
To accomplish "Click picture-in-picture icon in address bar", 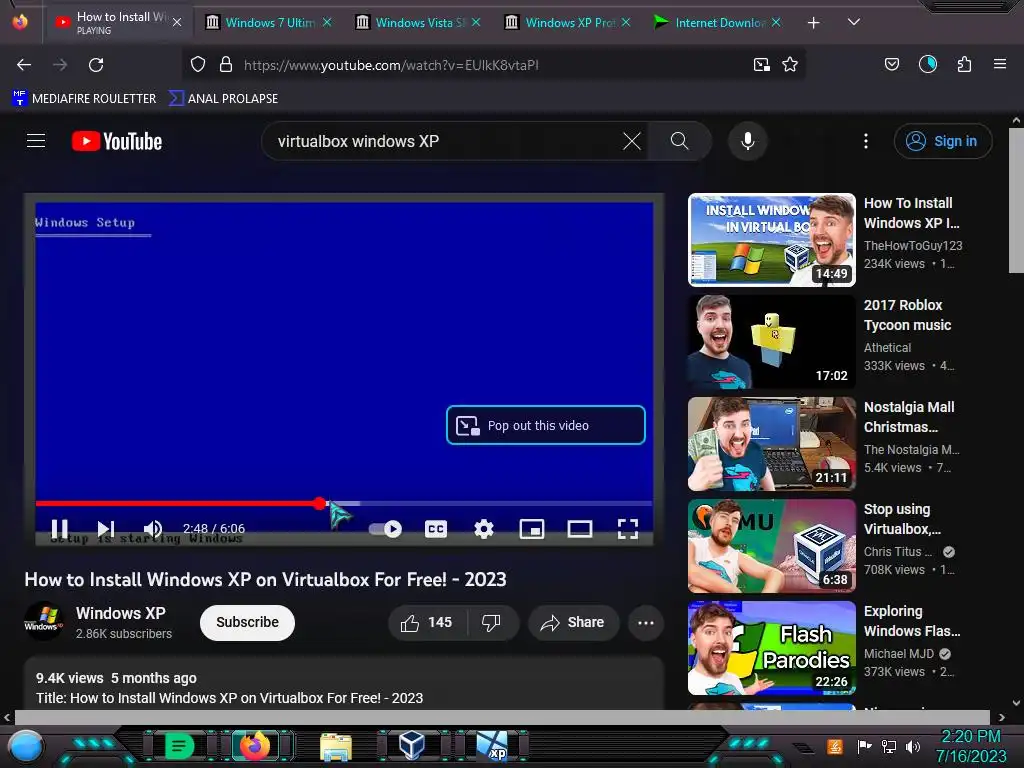I will pos(761,65).
